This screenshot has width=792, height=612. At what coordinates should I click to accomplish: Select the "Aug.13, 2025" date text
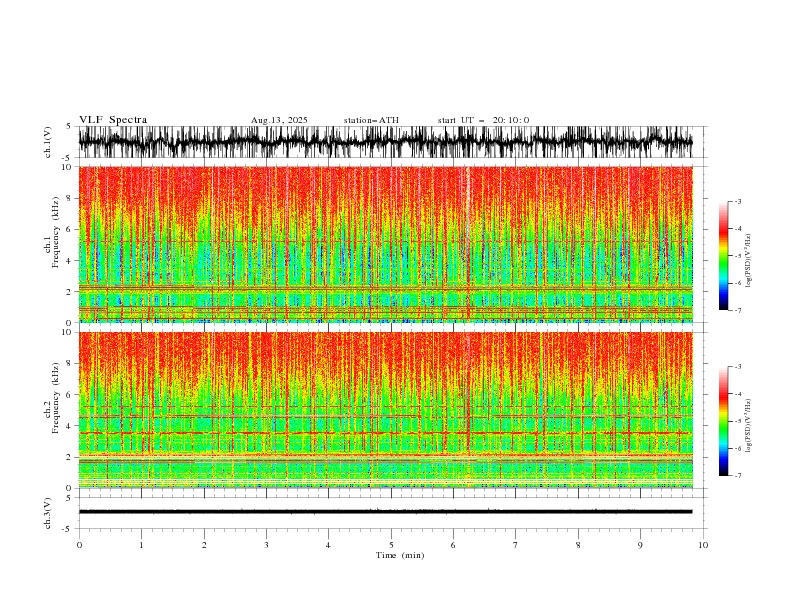point(279,120)
